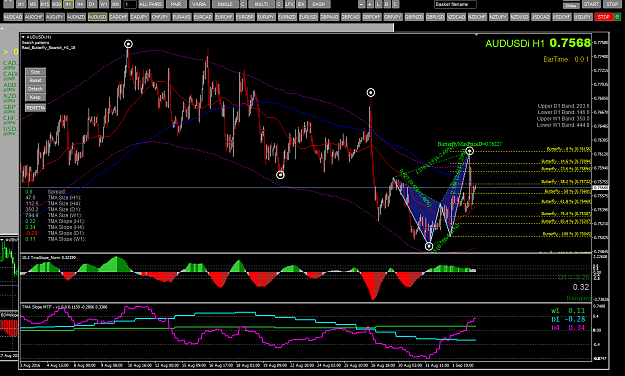Open the GBPJPY pair chart

(393, 17)
